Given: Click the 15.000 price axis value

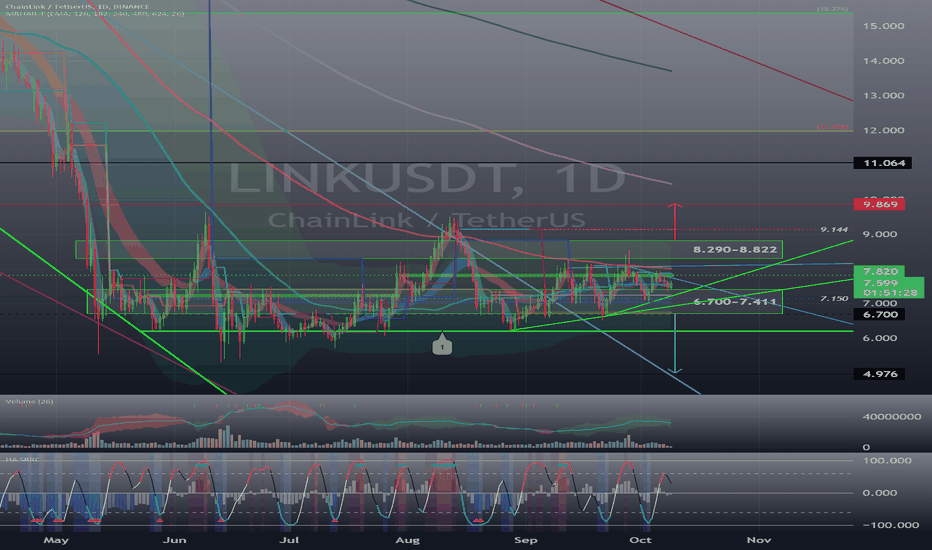Looking at the screenshot, I should tap(884, 26).
